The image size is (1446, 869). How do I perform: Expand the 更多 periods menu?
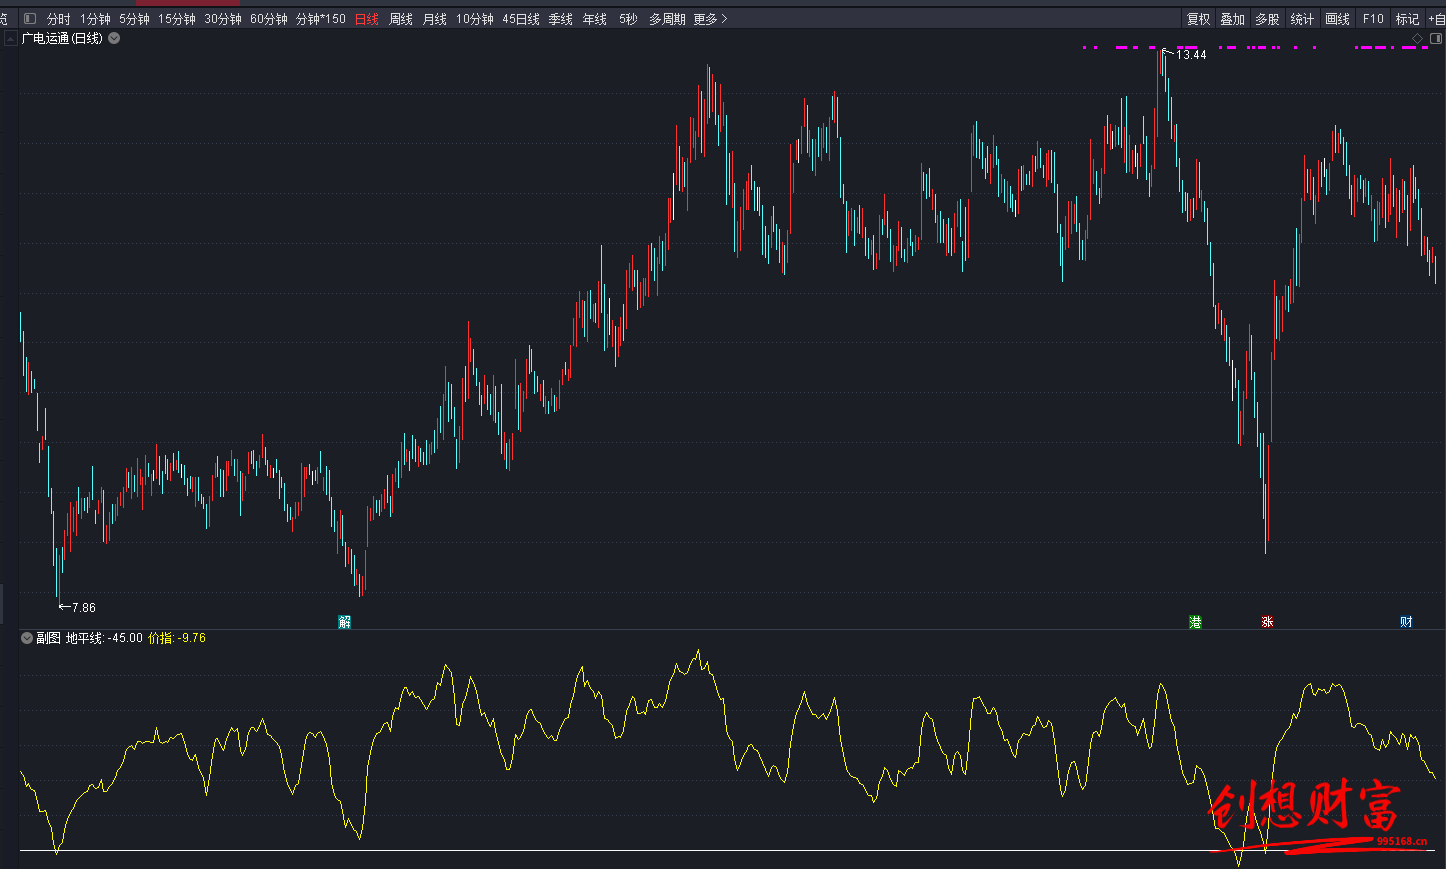pos(710,19)
